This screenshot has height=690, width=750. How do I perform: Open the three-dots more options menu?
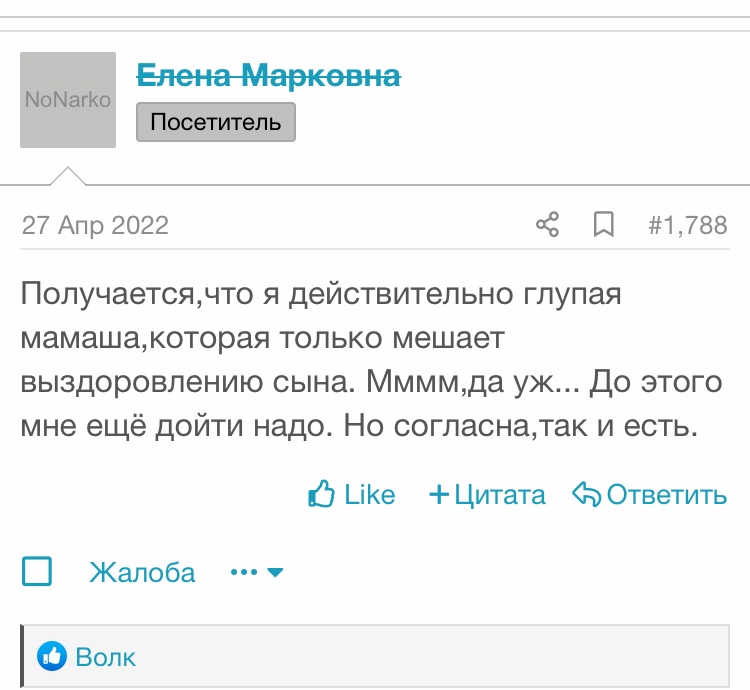pyautogui.click(x=245, y=572)
